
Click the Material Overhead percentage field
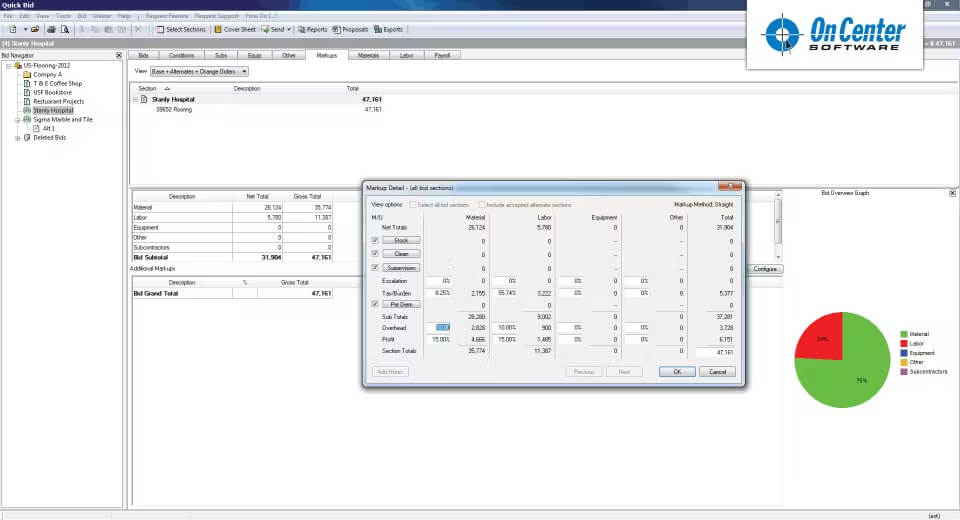tap(438, 328)
